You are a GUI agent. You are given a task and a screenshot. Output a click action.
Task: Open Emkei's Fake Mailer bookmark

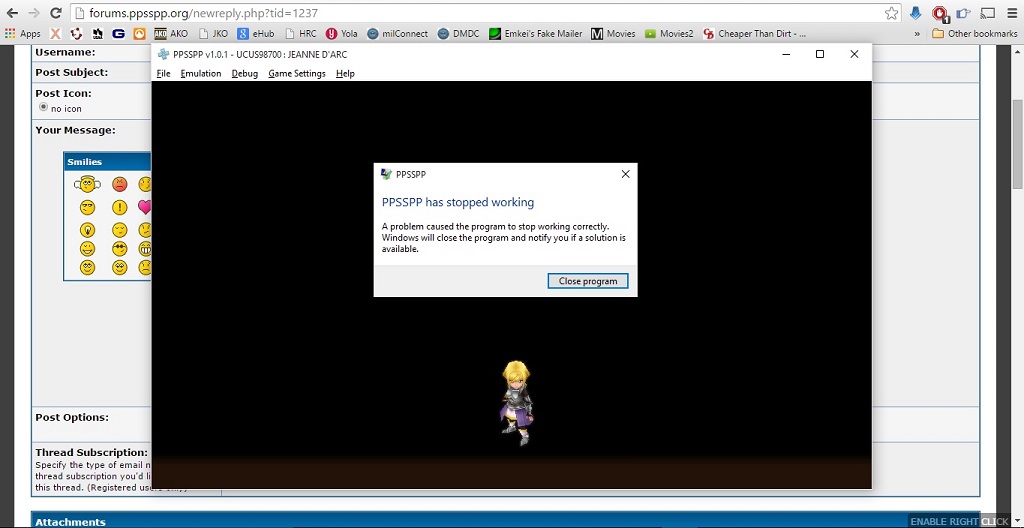click(535, 34)
